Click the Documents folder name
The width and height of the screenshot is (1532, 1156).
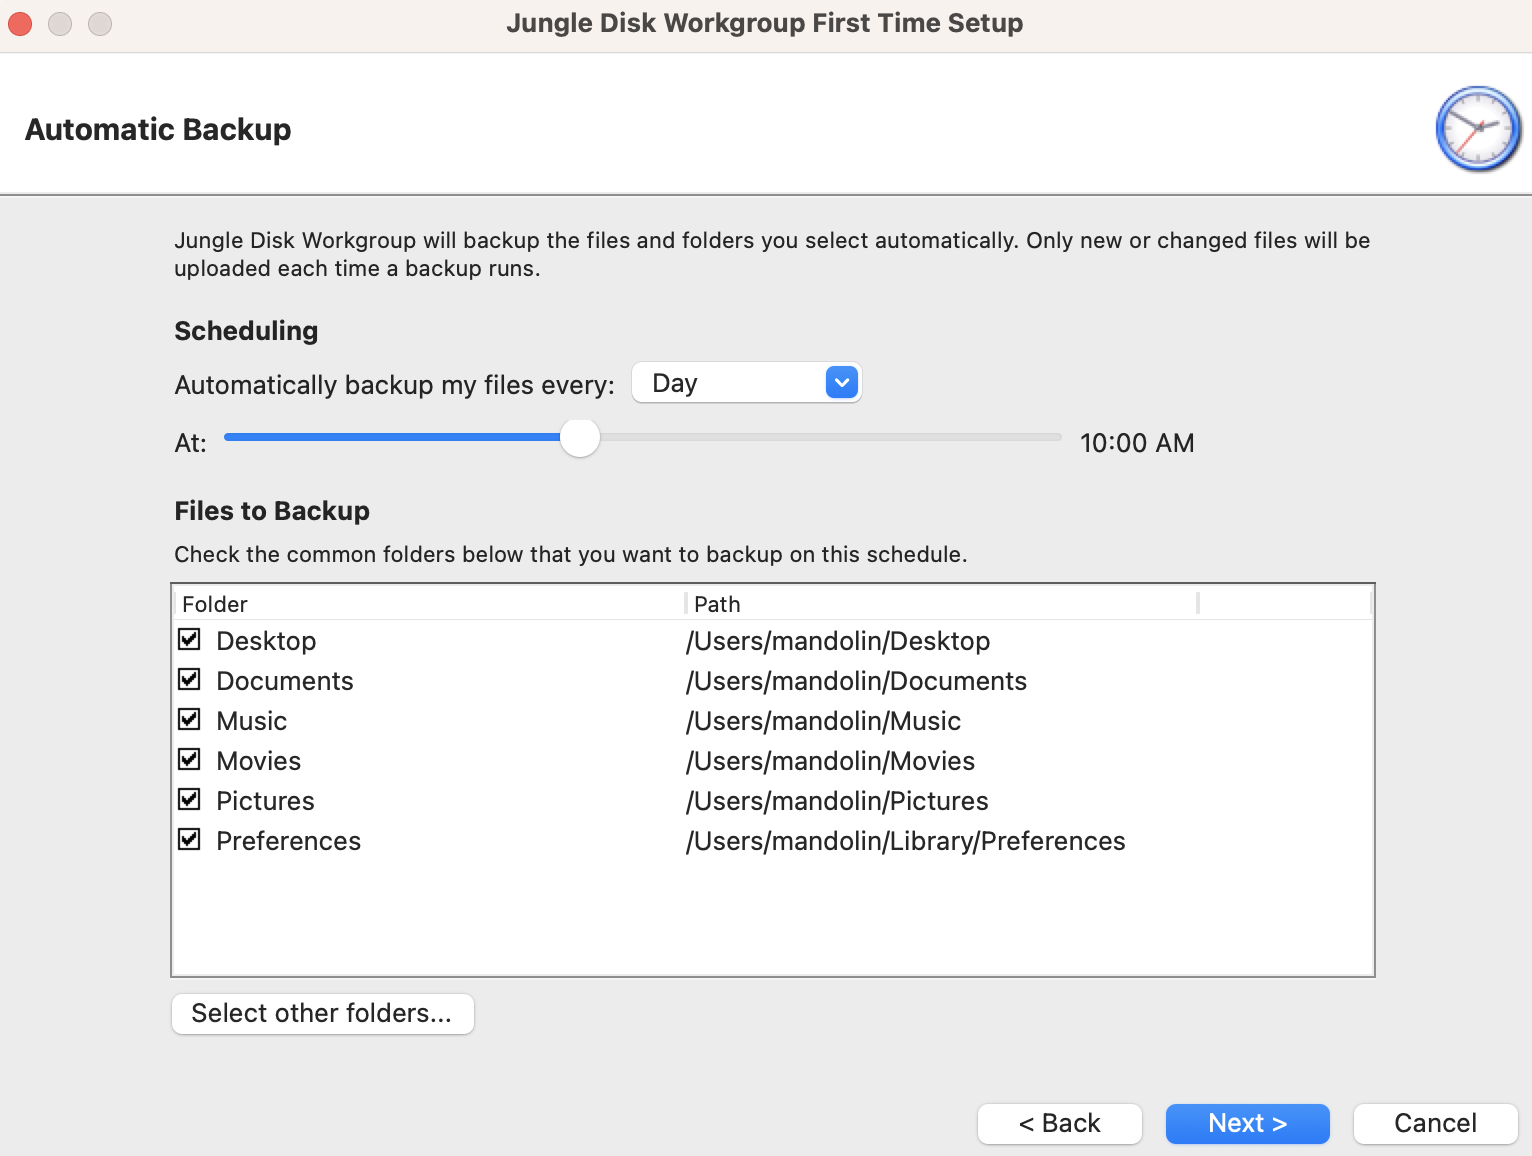point(285,681)
